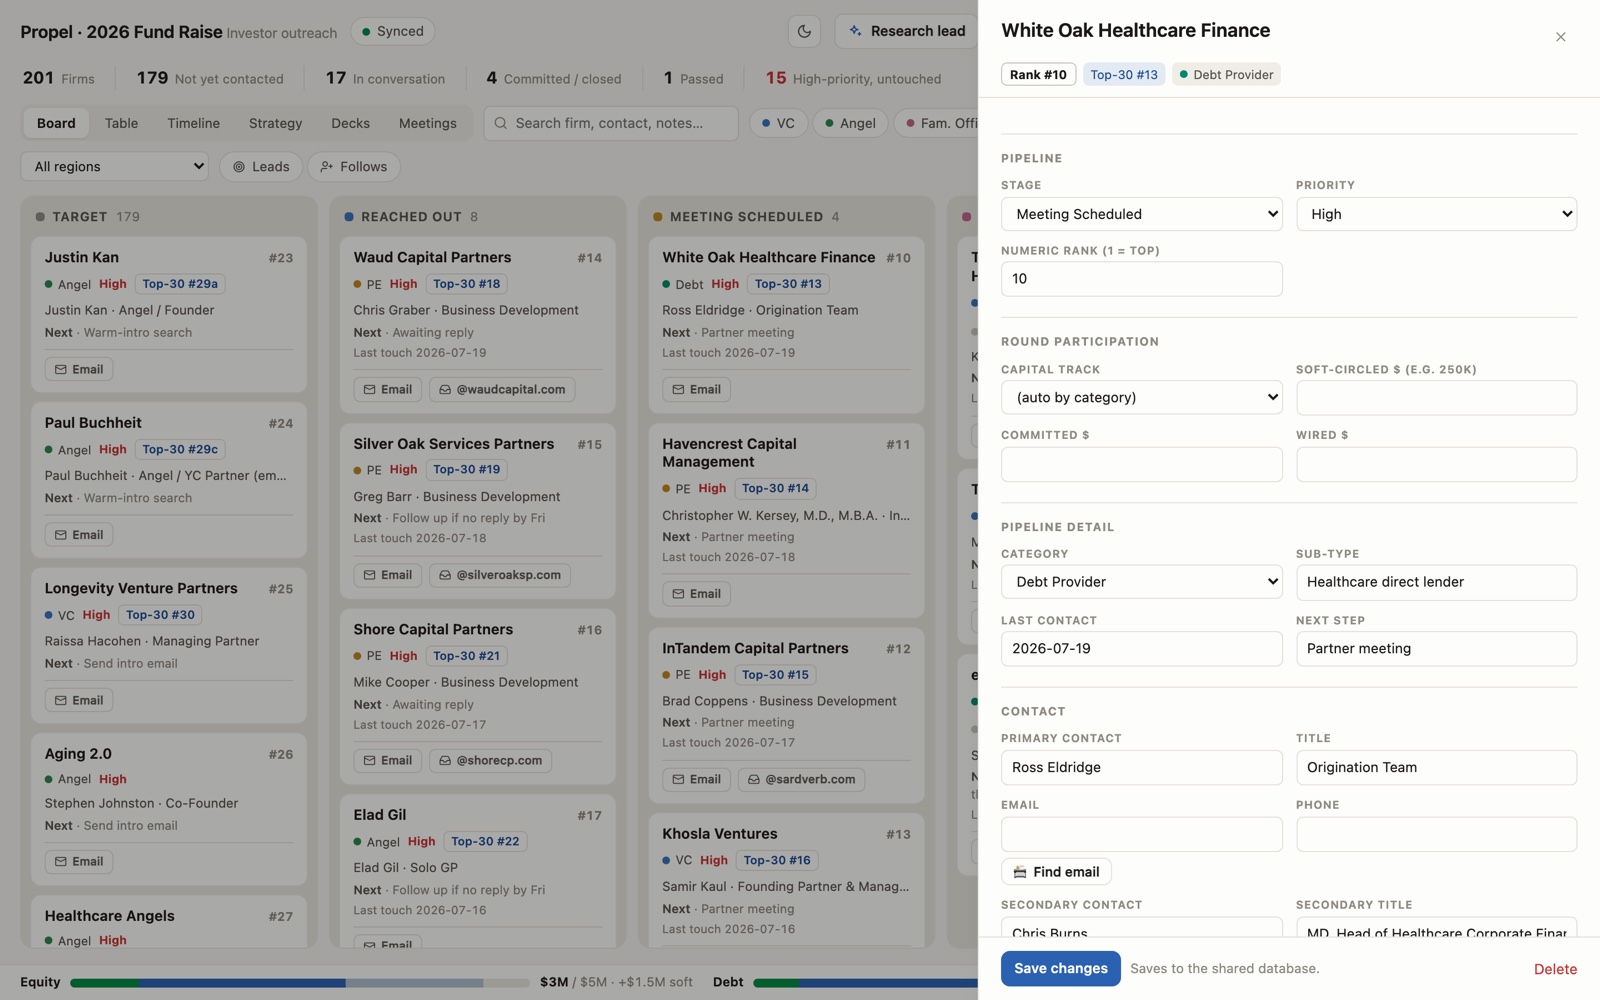Click the empty Email field in Contact
The height and width of the screenshot is (1000, 1600).
tap(1141, 834)
